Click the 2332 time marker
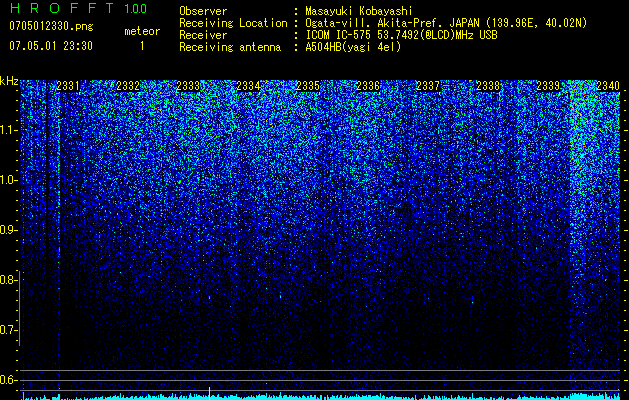This screenshot has width=629, height=400. pyautogui.click(x=128, y=86)
